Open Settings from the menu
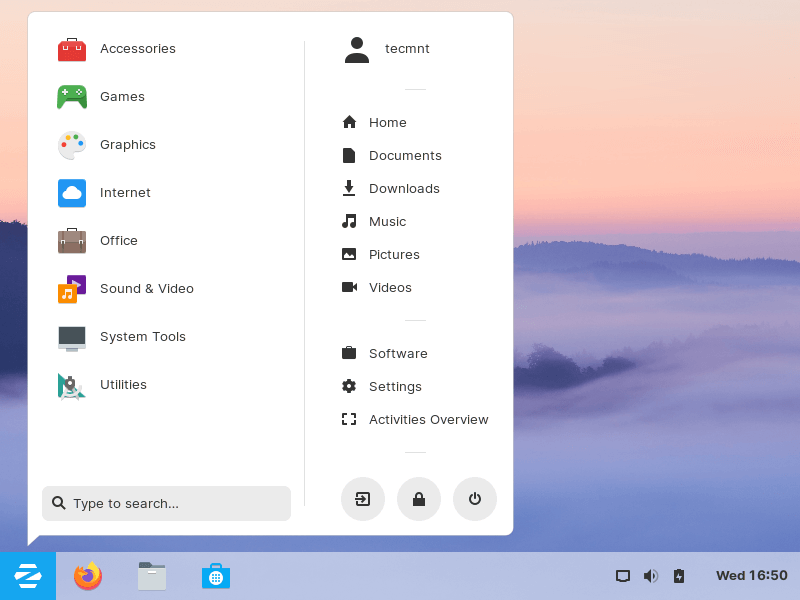 (394, 387)
